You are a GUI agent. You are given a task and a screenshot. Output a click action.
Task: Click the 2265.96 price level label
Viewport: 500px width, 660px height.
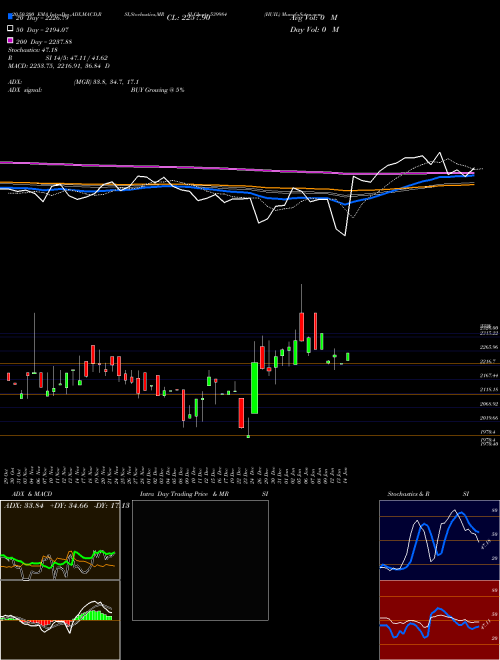click(489, 347)
